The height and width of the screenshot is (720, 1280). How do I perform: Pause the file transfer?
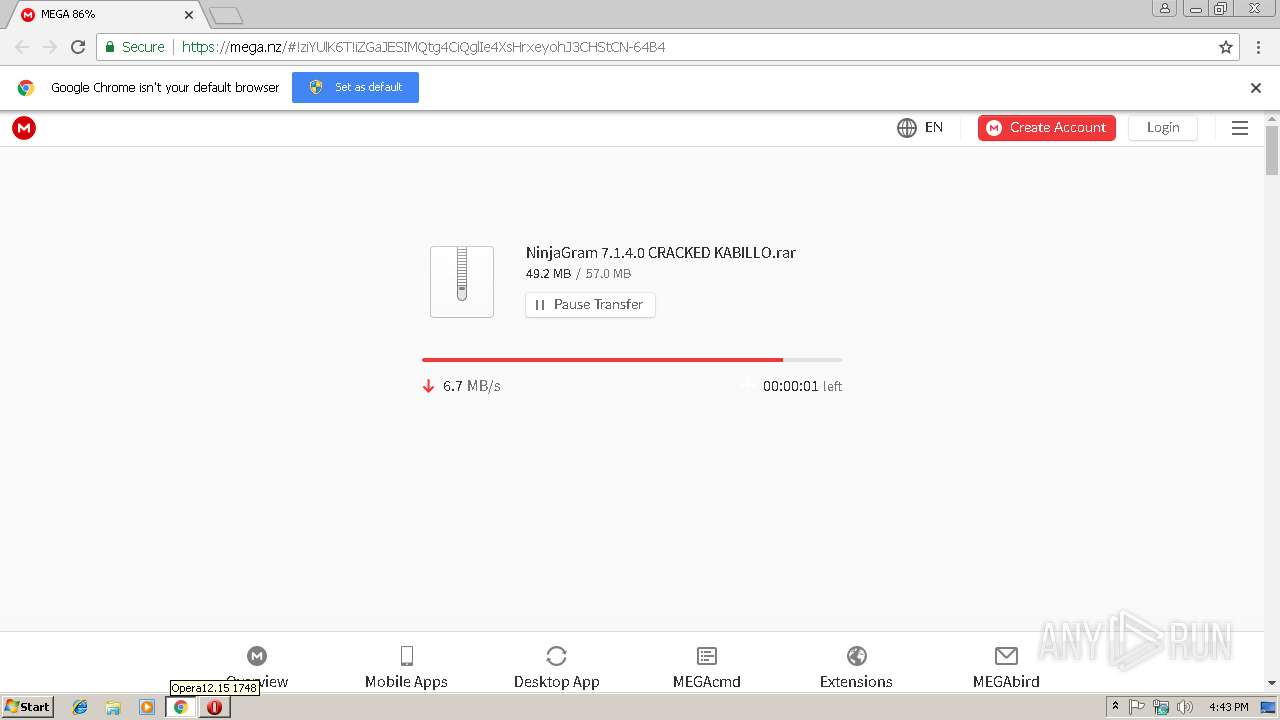(x=590, y=304)
